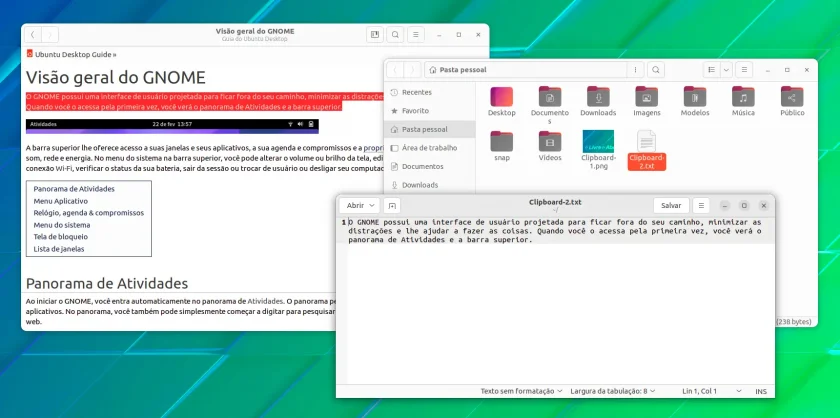This screenshot has width=840, height=418.
Task: Select the snap folder icon
Action: 501,141
